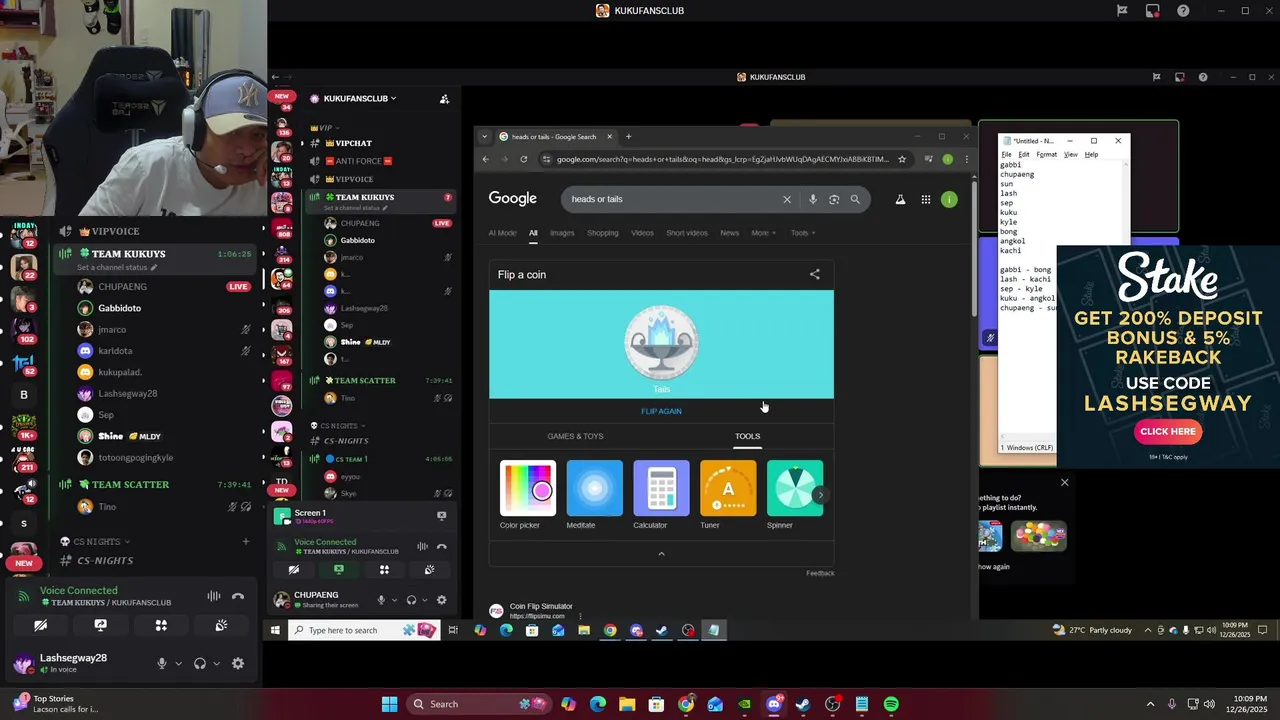This screenshot has width=1280, height=720.
Task: Open Spotify from the Windows taskbar
Action: [891, 704]
